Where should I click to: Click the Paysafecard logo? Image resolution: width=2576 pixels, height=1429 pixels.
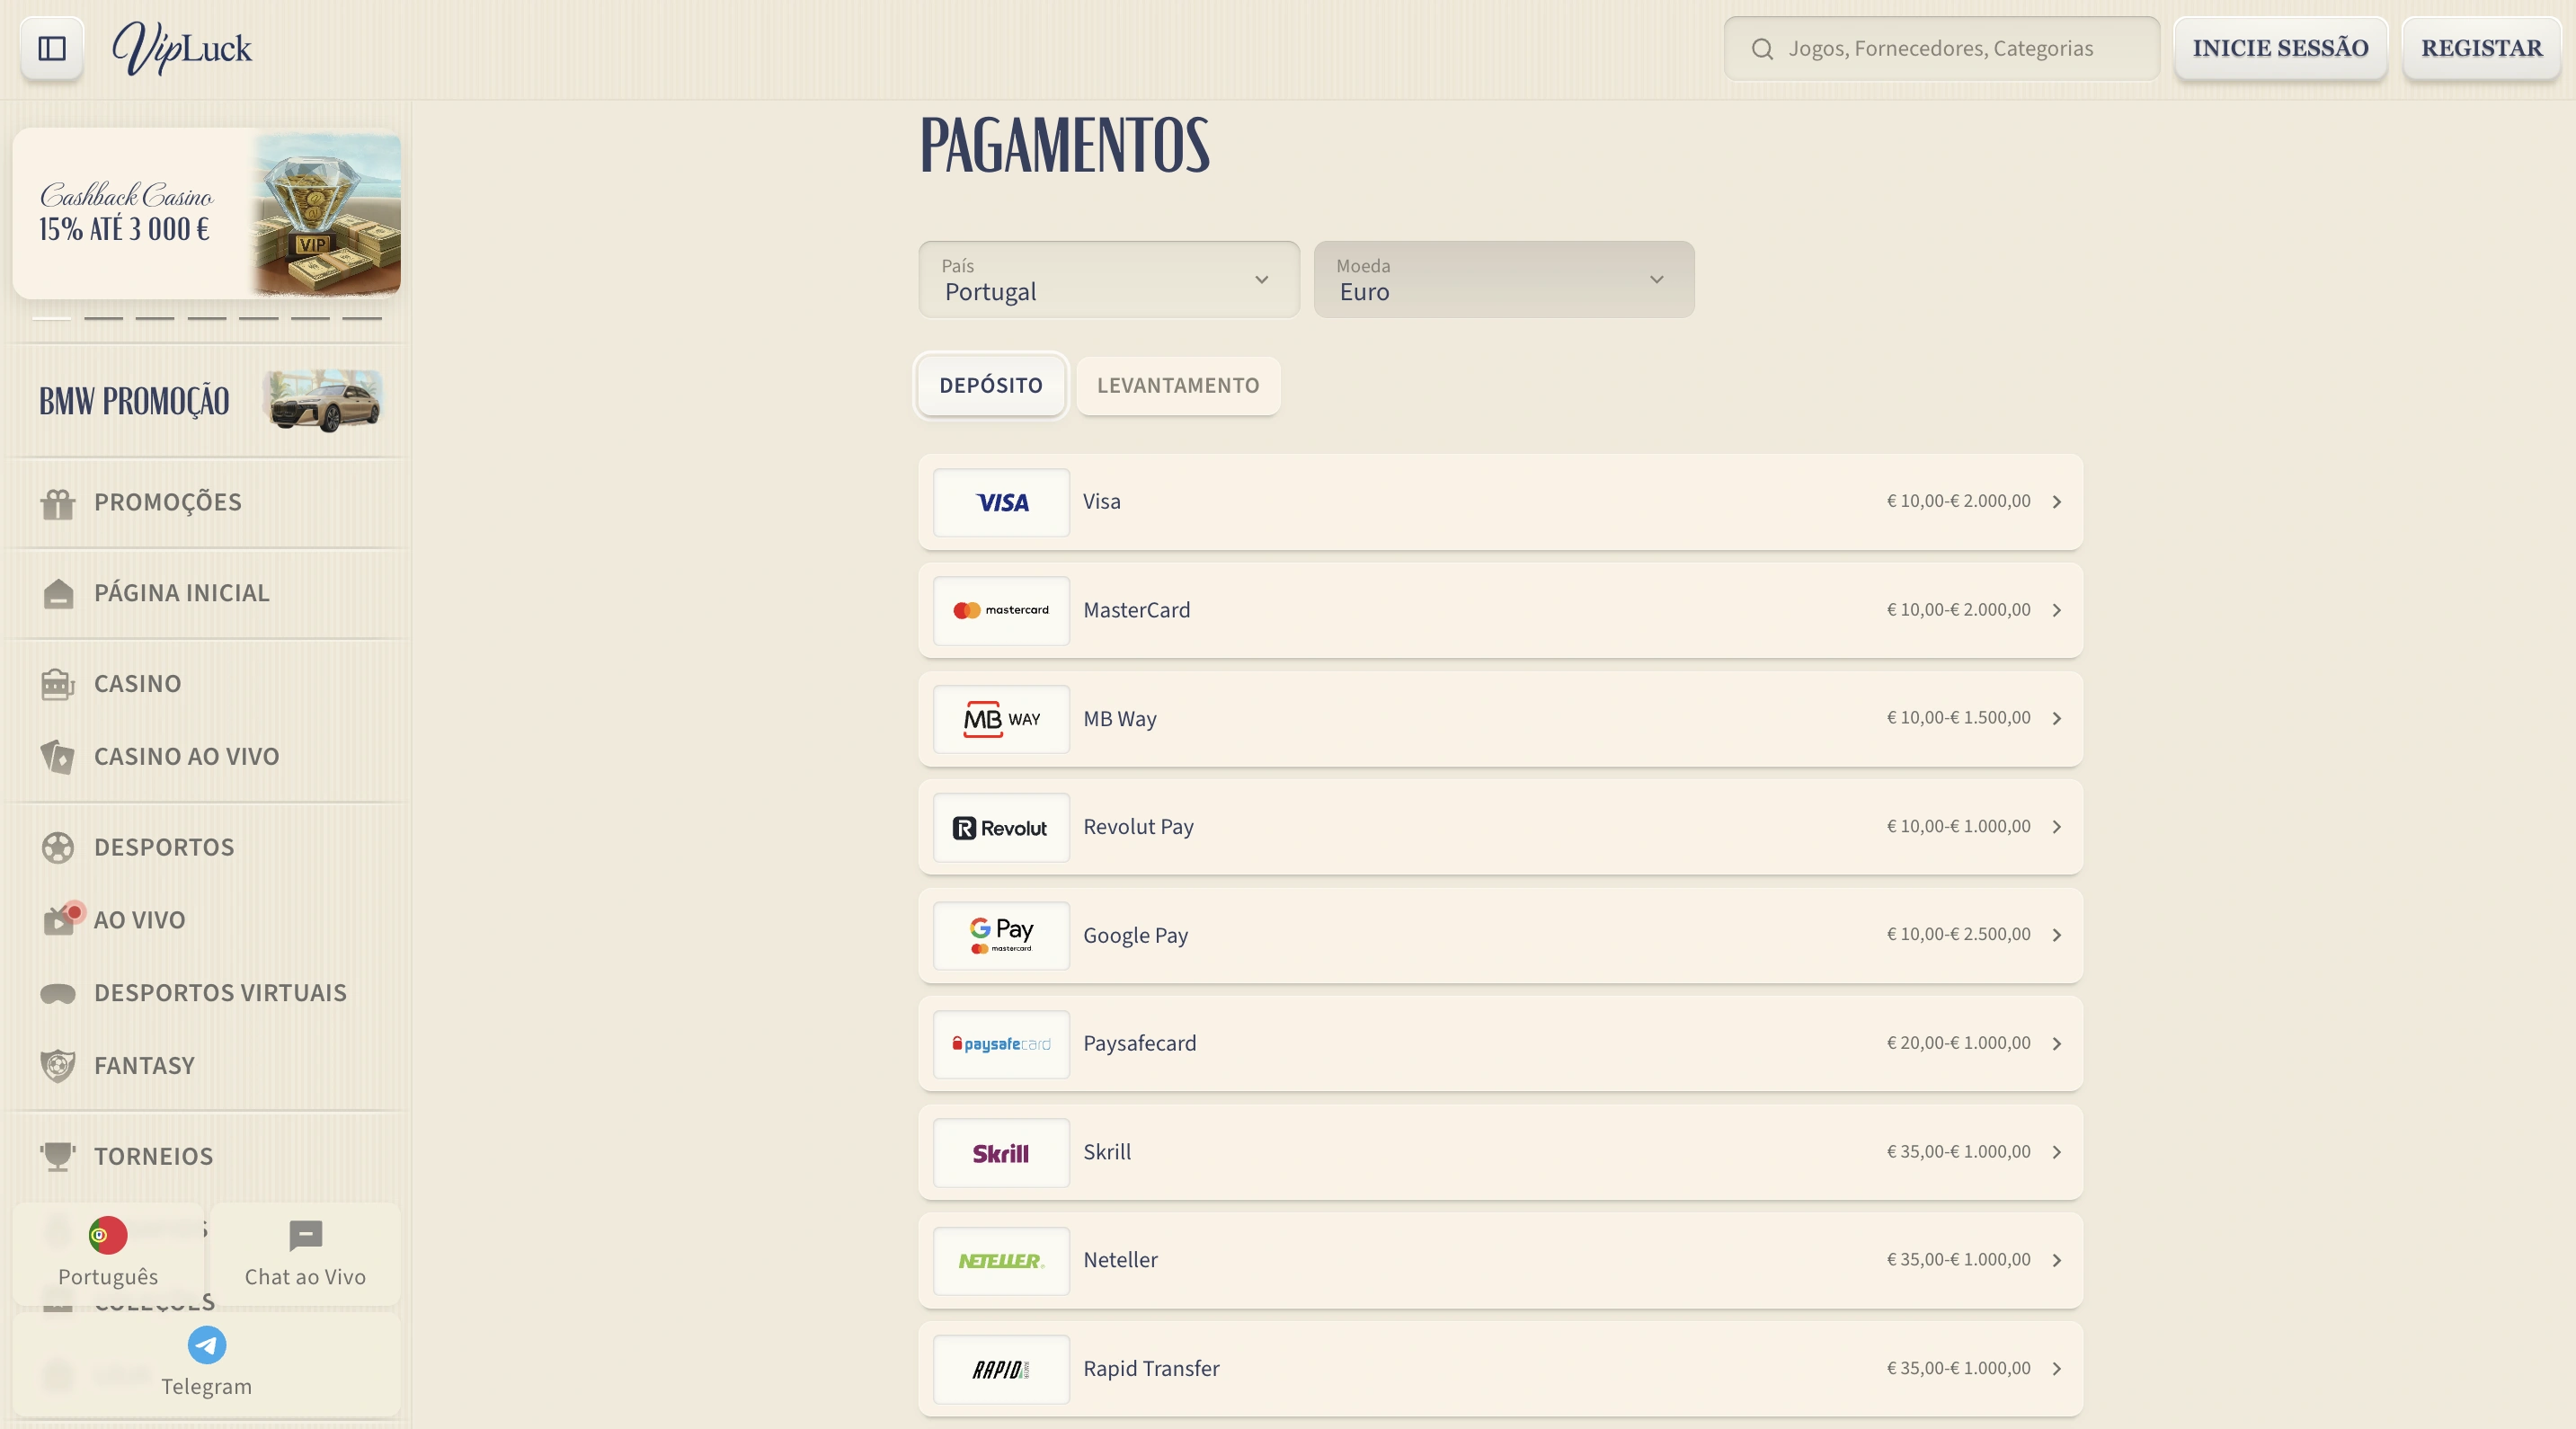point(1001,1044)
